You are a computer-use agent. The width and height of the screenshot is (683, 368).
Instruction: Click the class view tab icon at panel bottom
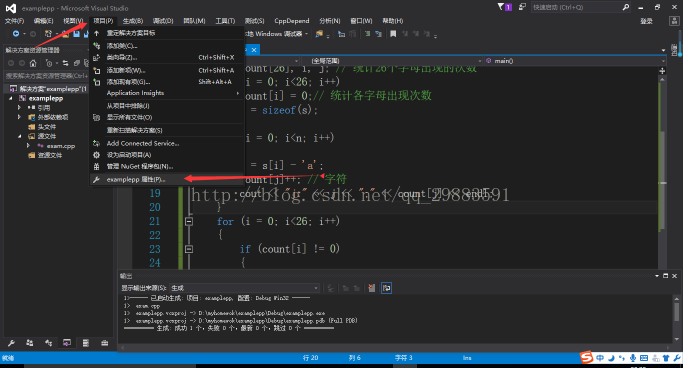coord(48,343)
